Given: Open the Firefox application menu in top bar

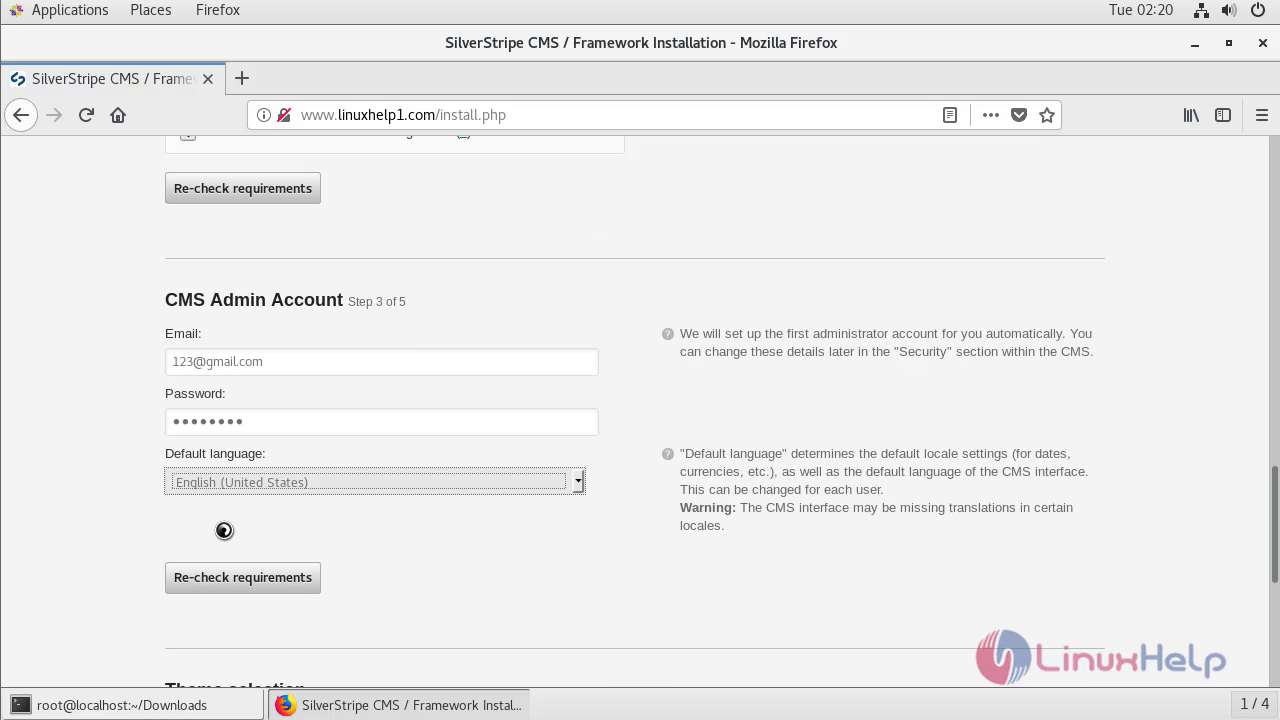Looking at the screenshot, I should (x=217, y=10).
